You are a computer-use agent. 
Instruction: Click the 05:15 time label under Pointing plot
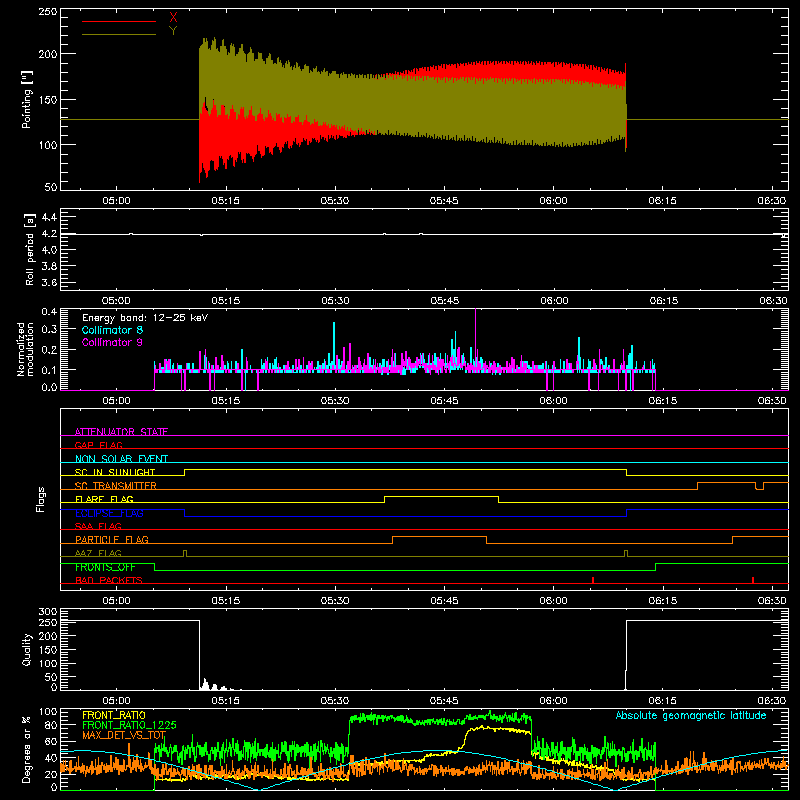pos(225,201)
